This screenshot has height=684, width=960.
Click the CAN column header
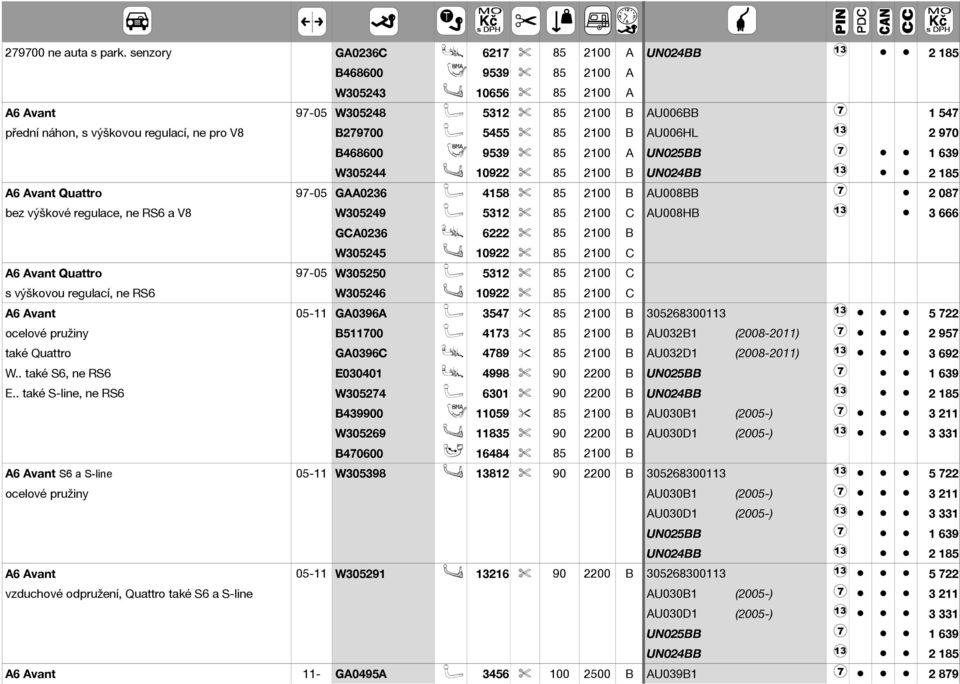pos(883,21)
